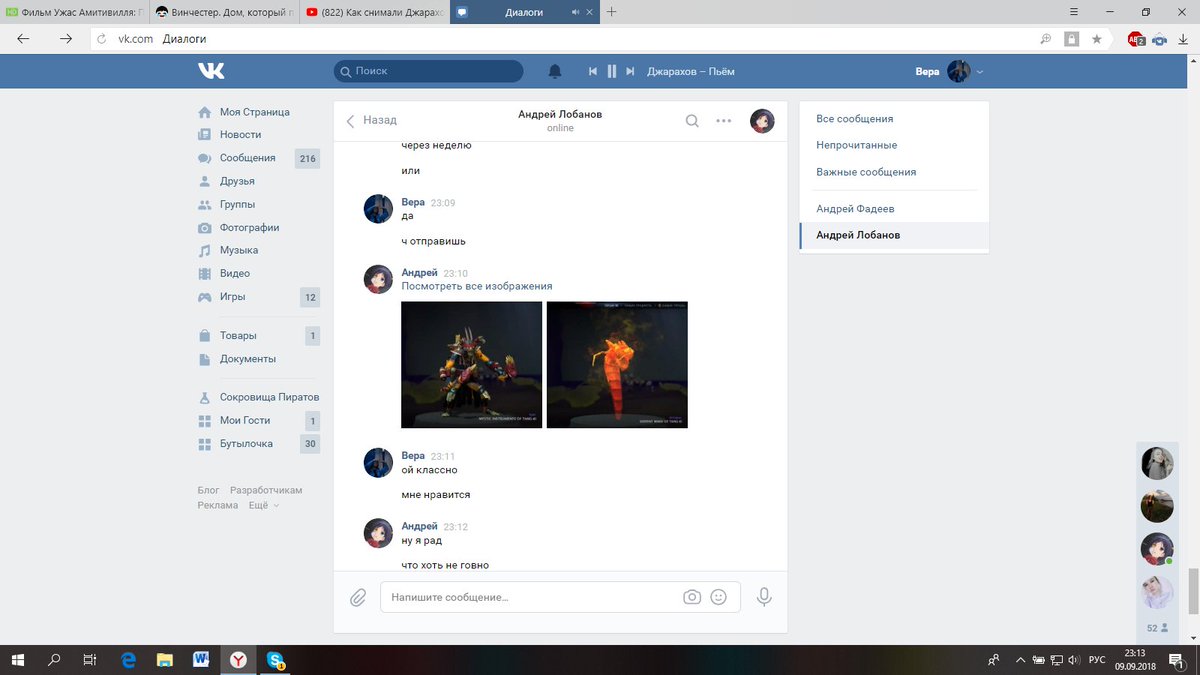This screenshot has width=1200, height=675.
Task: Go back with the Назад button
Action: (371, 120)
